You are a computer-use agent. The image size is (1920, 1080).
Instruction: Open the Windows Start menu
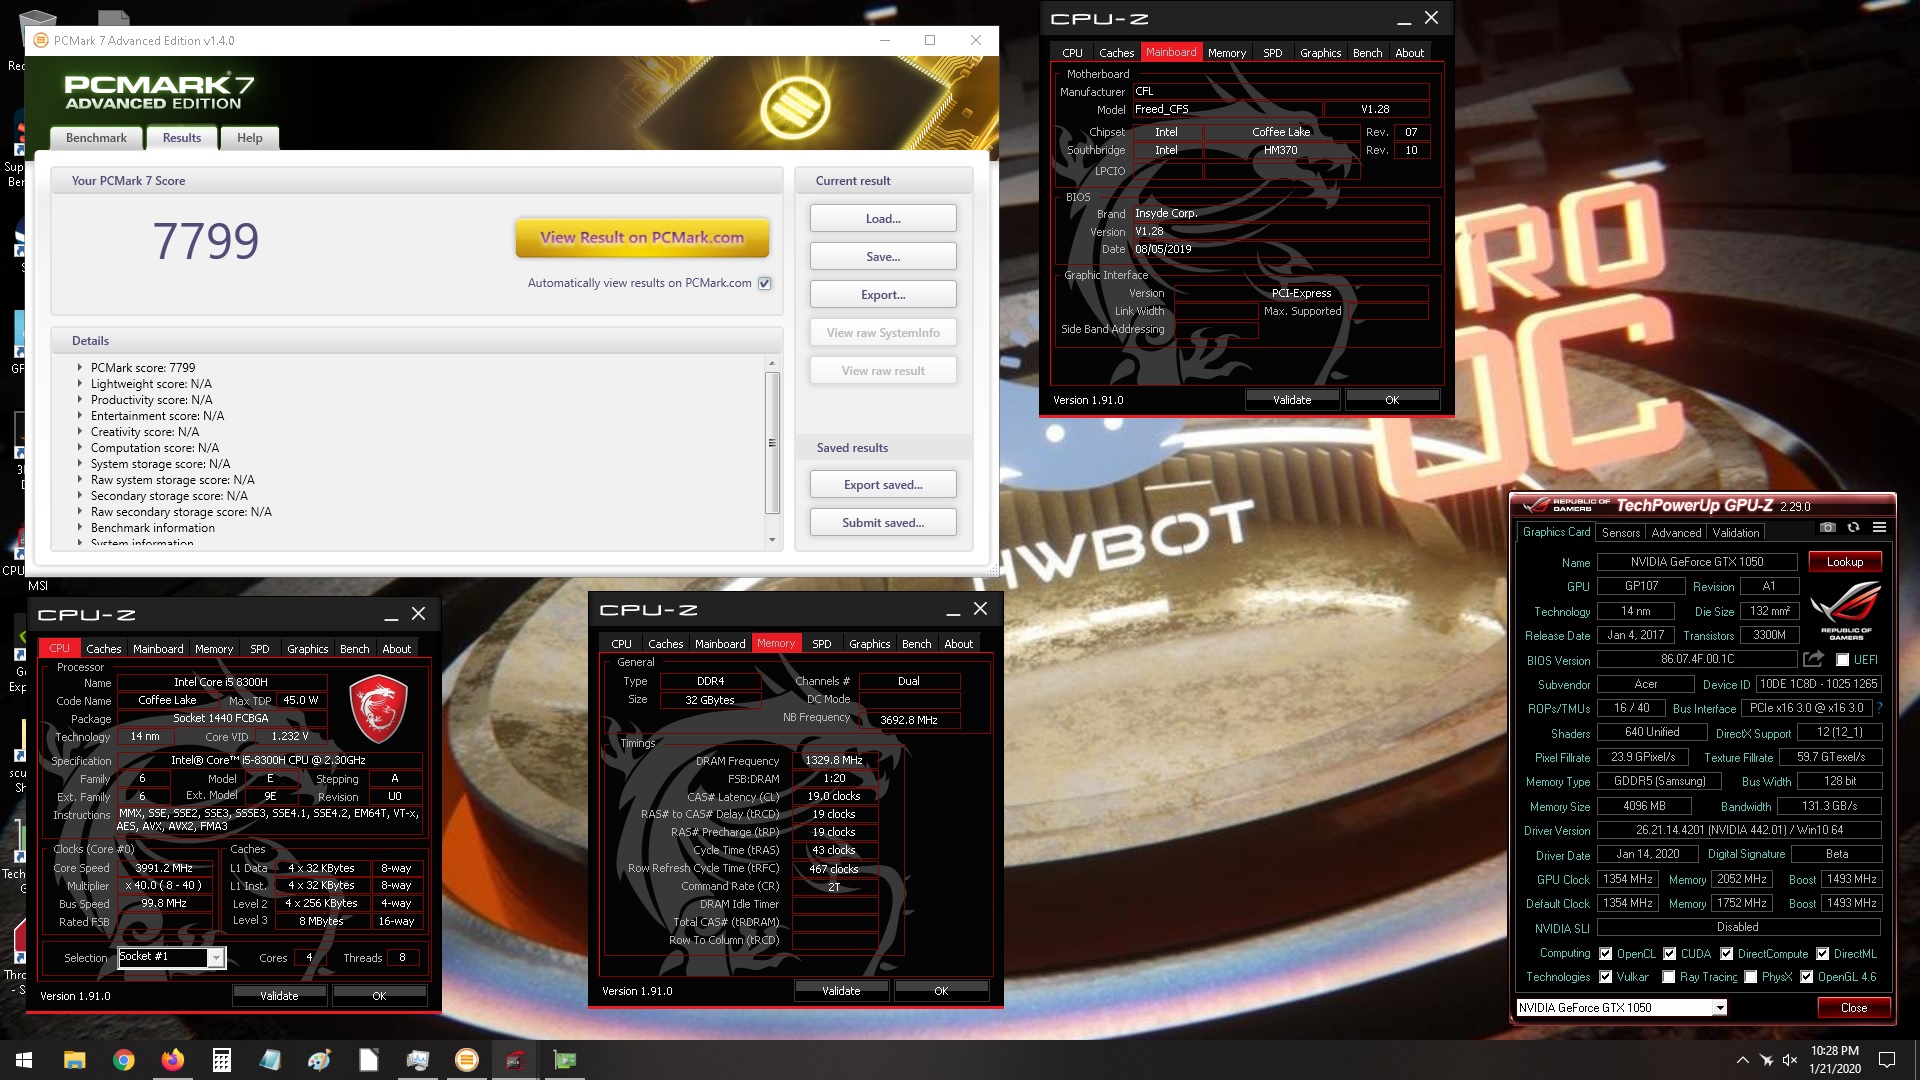pyautogui.click(x=24, y=1060)
